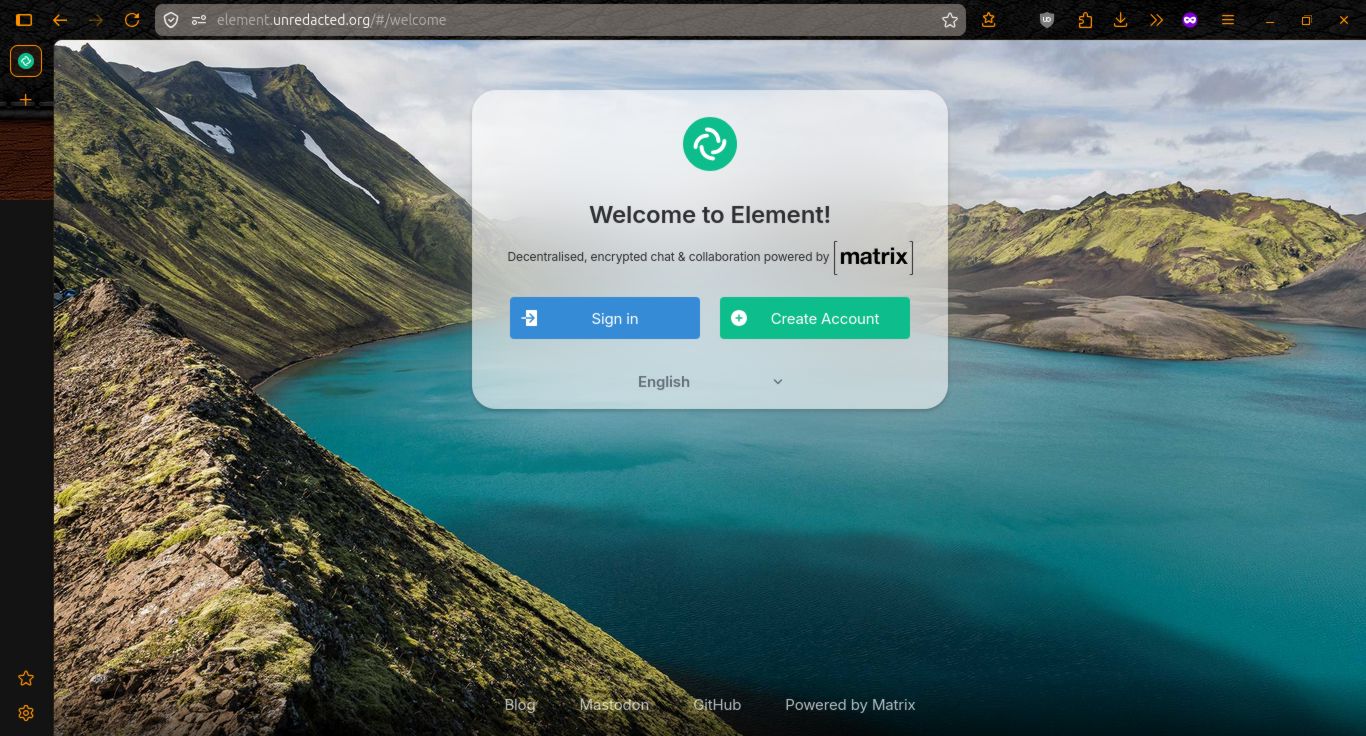The height and width of the screenshot is (736, 1366).
Task: Go forward to the next page
Action: pyautogui.click(x=96, y=20)
